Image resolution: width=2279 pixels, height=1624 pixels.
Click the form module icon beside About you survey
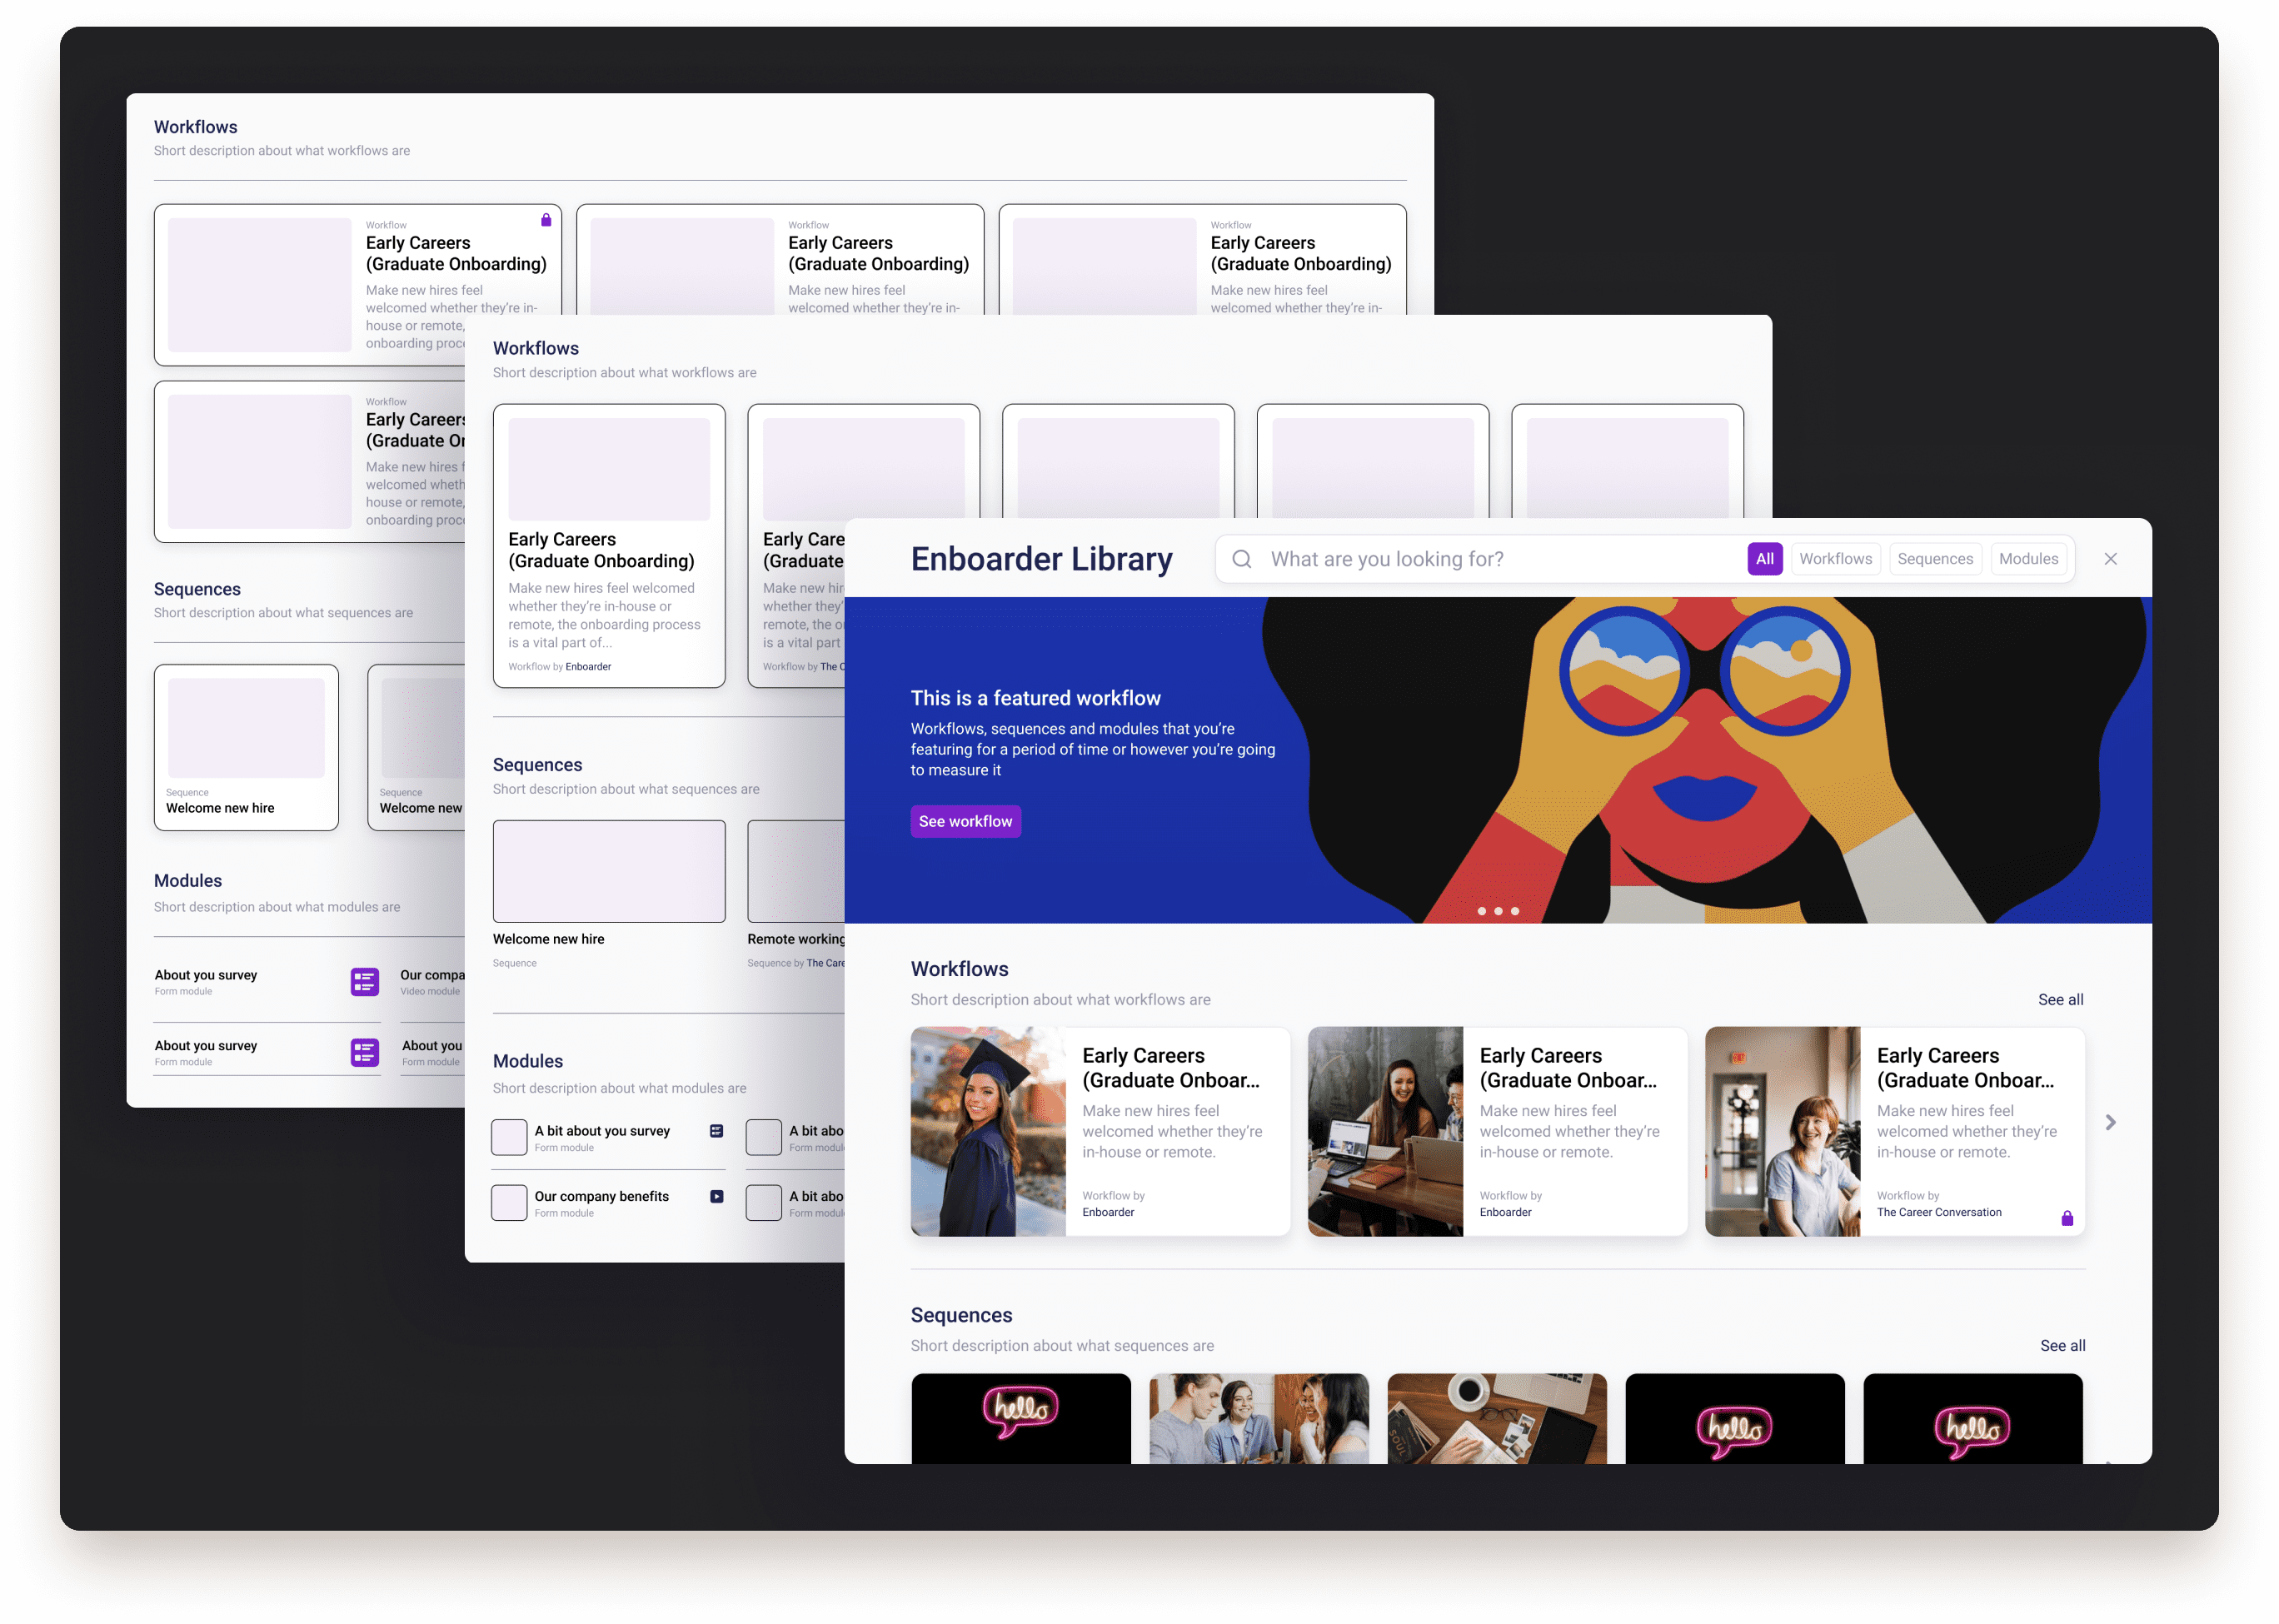pyautogui.click(x=364, y=982)
